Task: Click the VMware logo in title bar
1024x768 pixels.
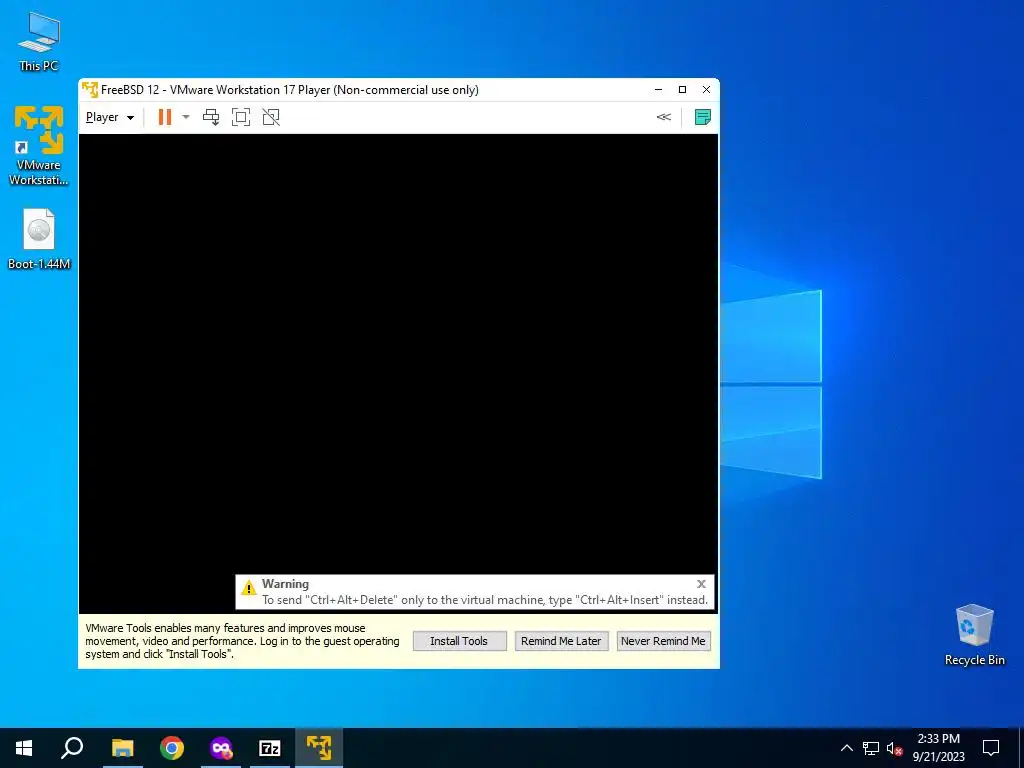Action: tap(90, 89)
